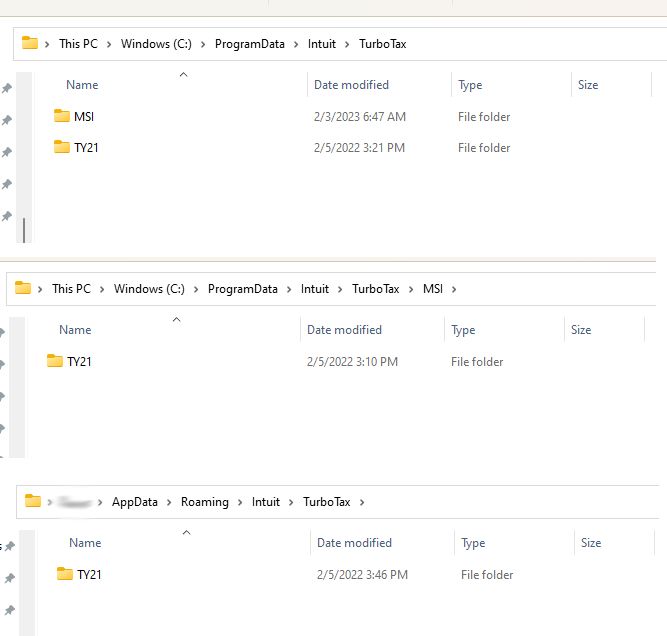
Task: Click TurboTax at the end of top window breadcrumb
Action: 382,44
